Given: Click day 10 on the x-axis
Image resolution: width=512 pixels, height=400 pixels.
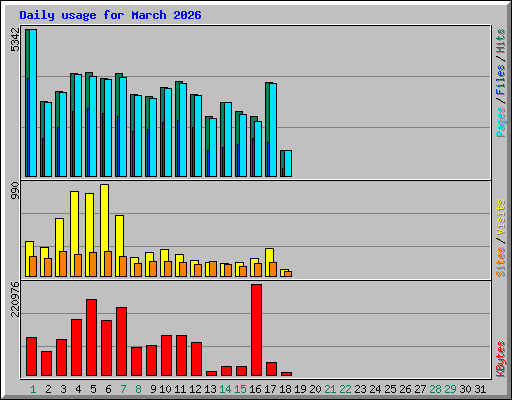Looking at the screenshot, I should coord(165,389).
